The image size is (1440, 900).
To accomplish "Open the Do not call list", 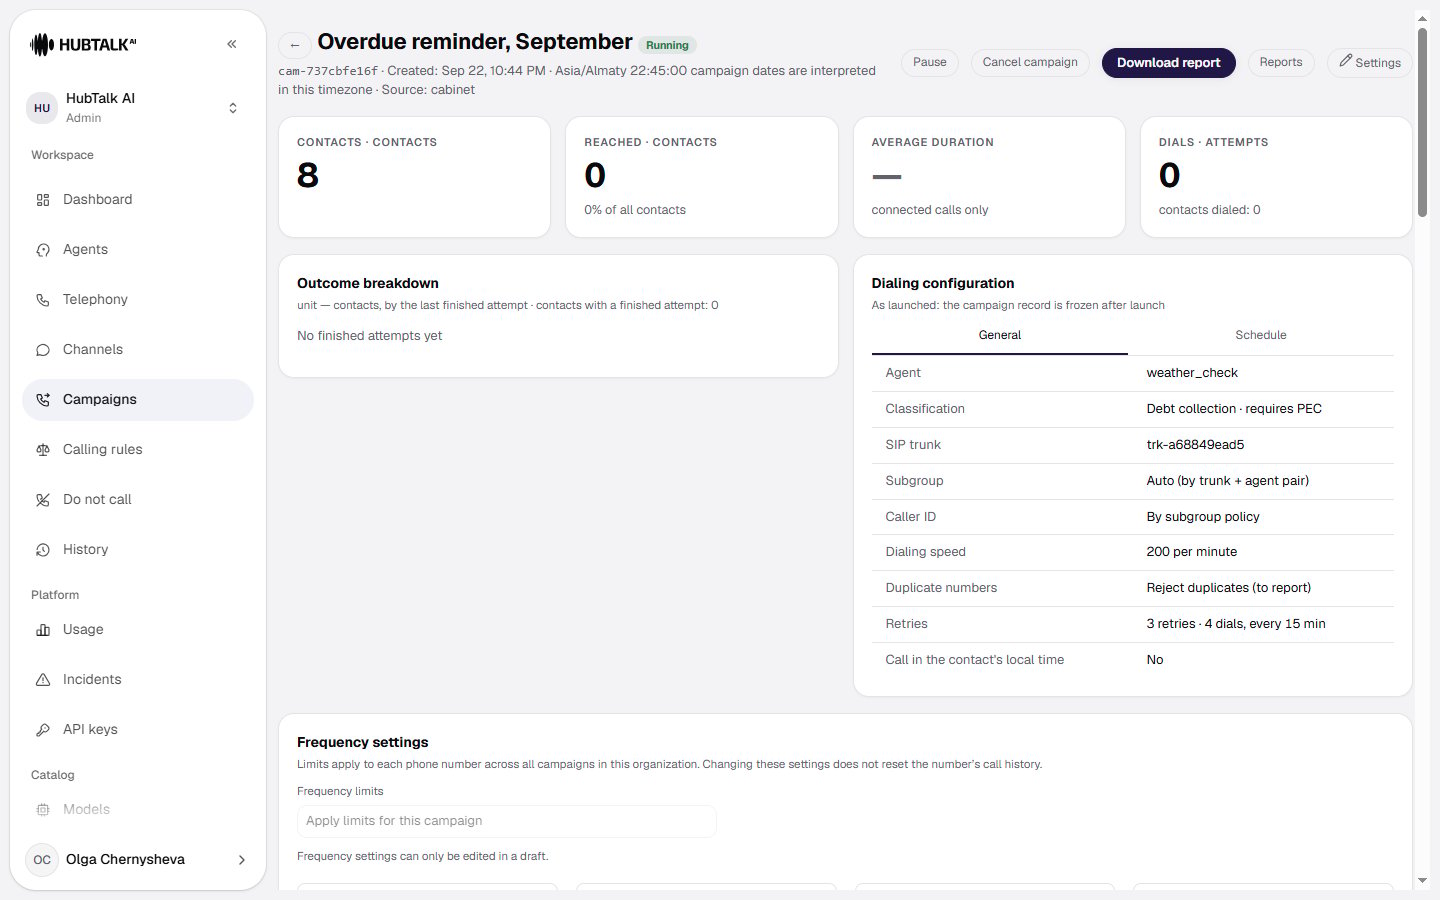I will coord(138,500).
